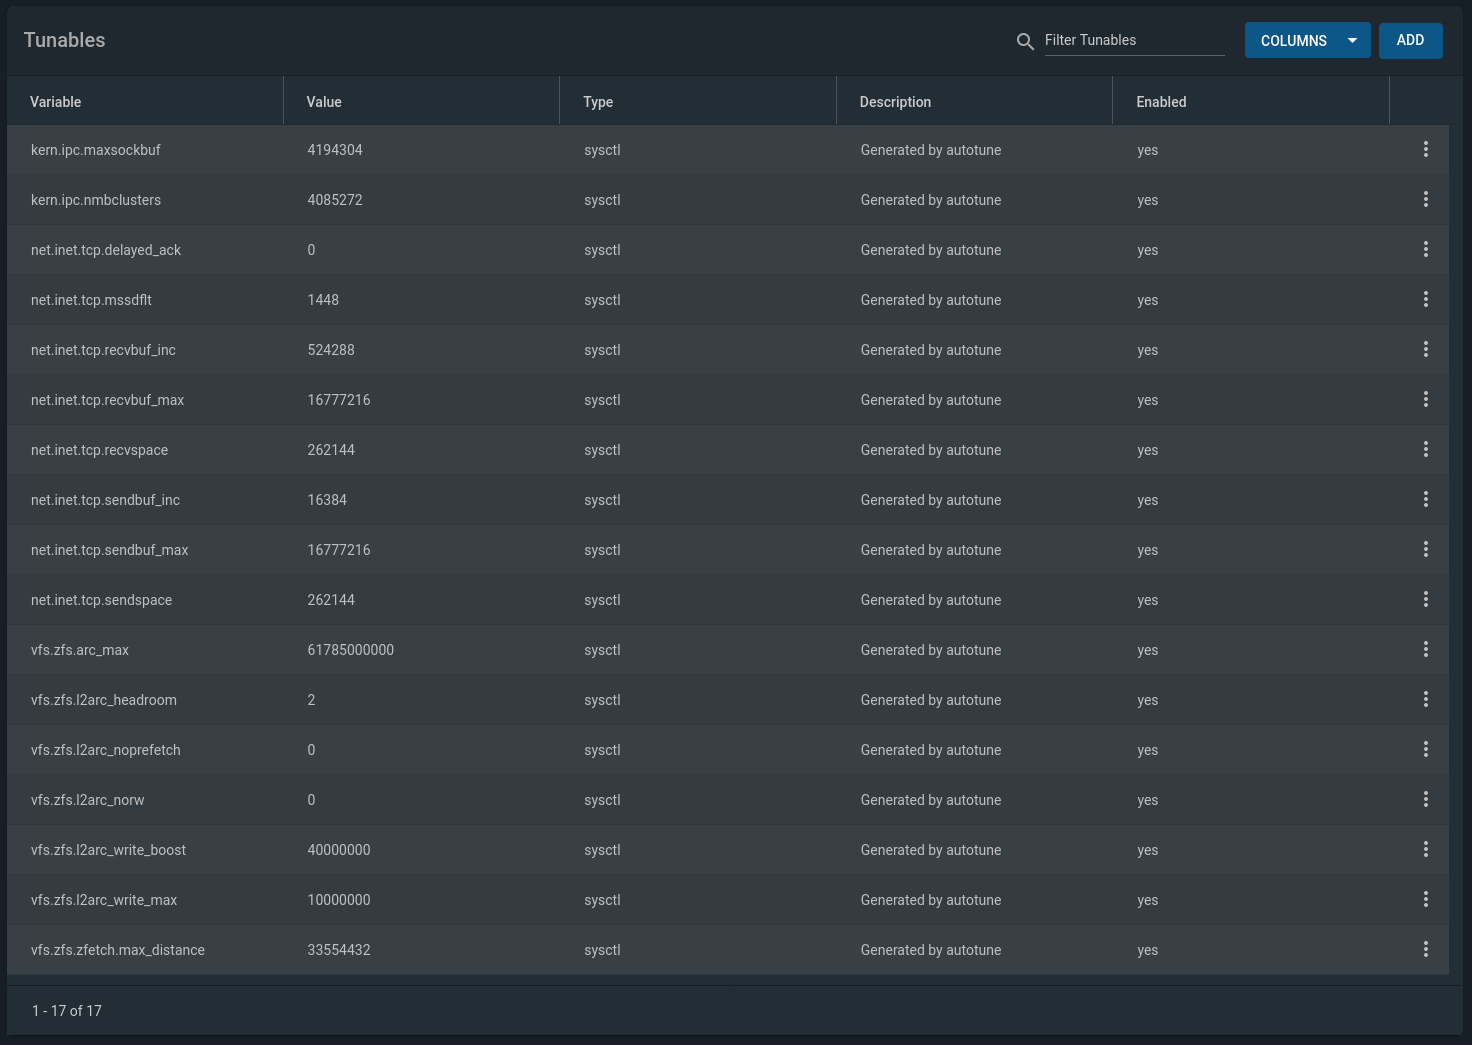Focus the Filter Tunables search field
Screen dimensions: 1472x1045
tap(1134, 40)
